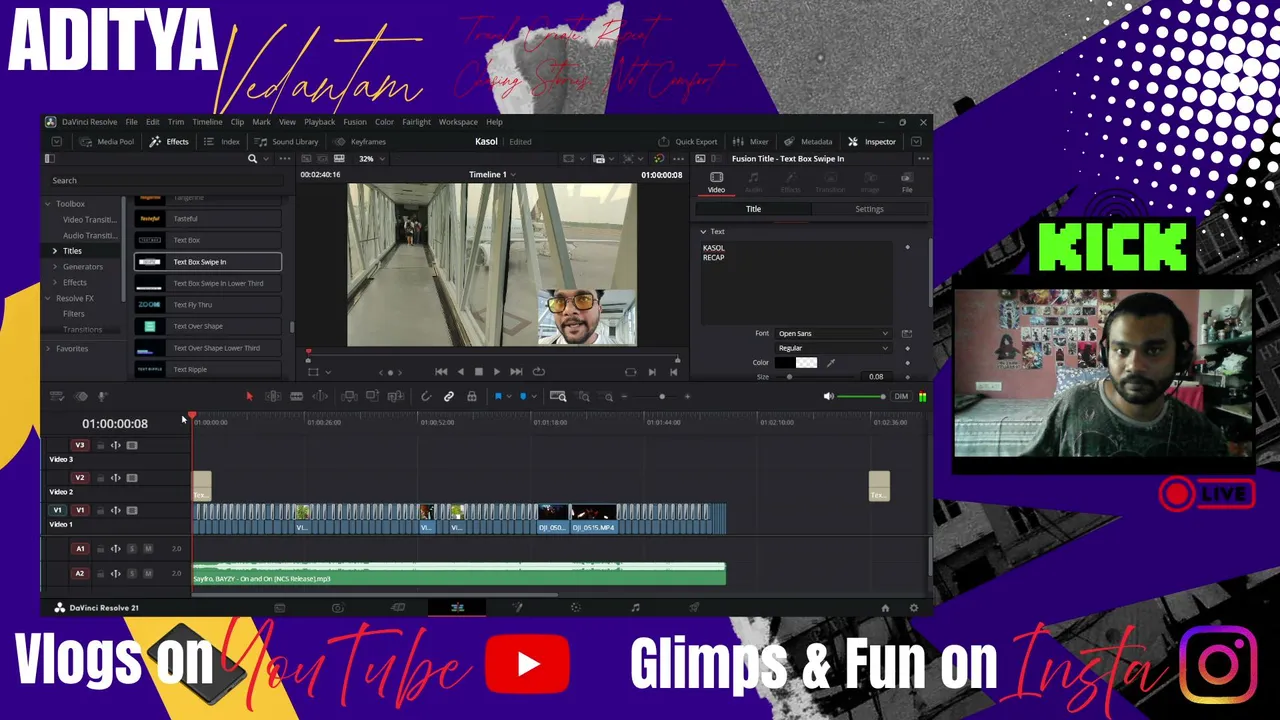Open the font style dropdown Regular
The height and width of the screenshot is (720, 1280).
833,348
